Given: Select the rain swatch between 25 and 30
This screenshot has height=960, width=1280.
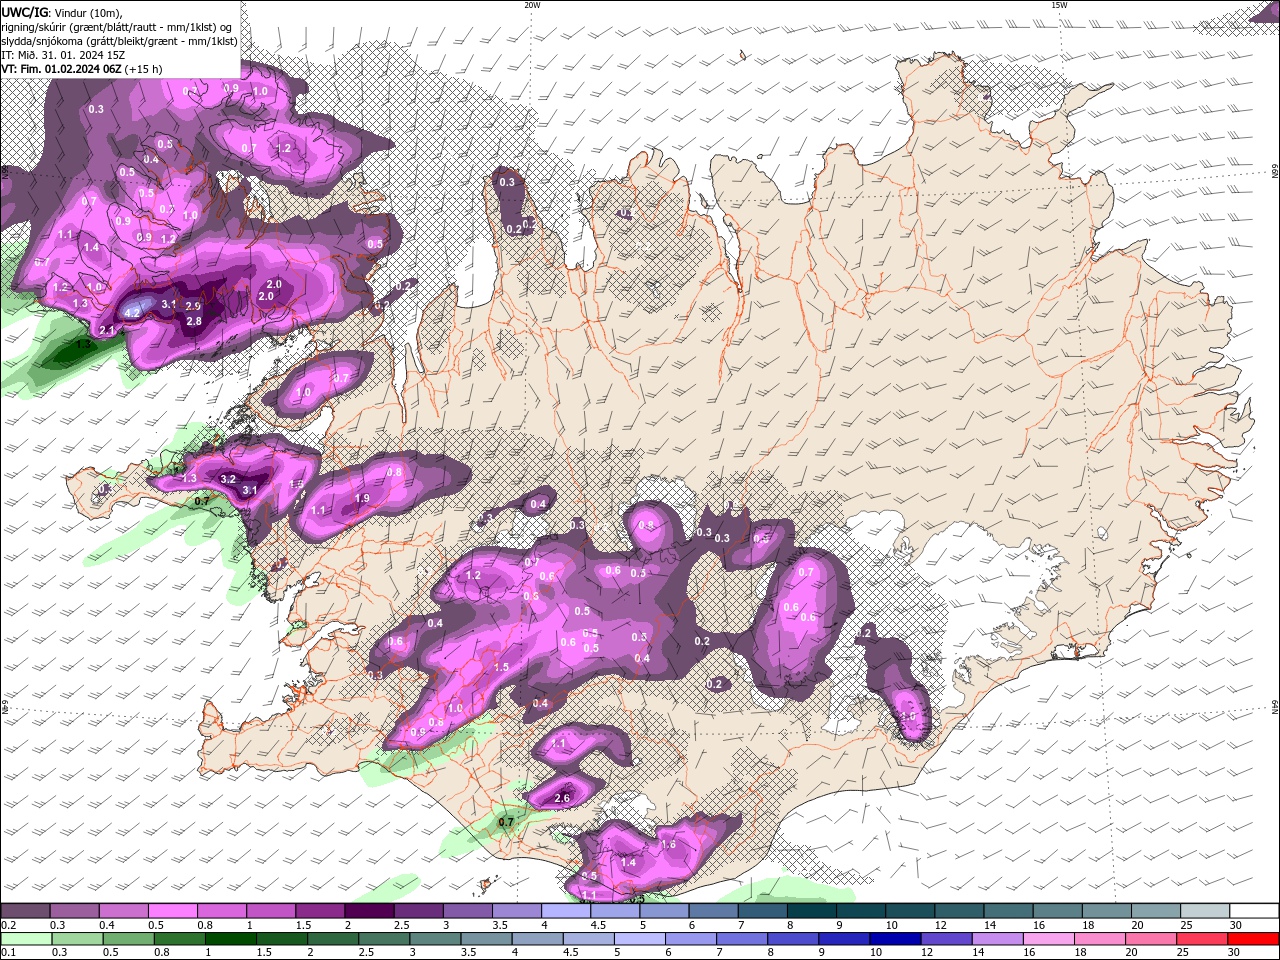Looking at the screenshot, I should 1204,939.
